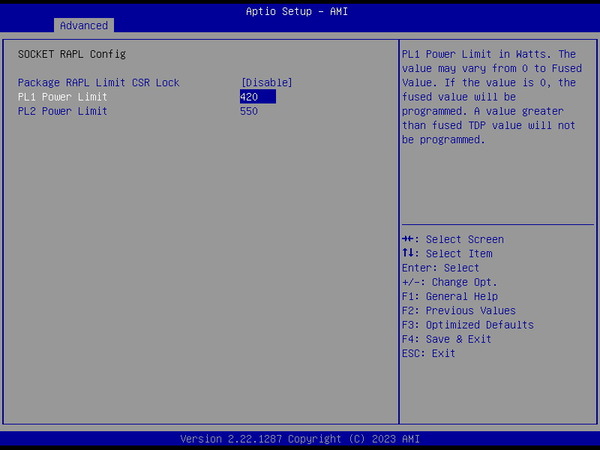Open the Package RAPL Limit CSR Lock [Disable] value
The image size is (600, 450).
coord(266,83)
